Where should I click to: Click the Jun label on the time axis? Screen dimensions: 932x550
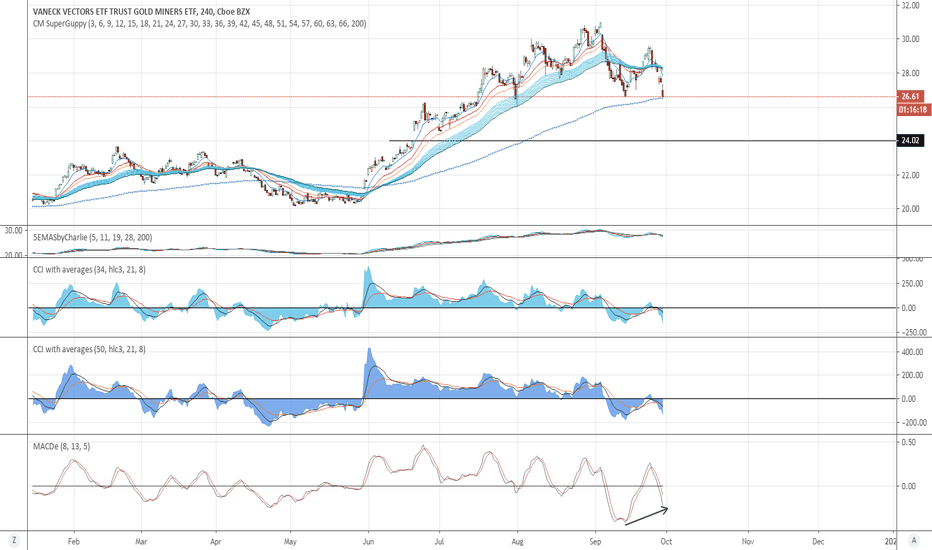pos(368,542)
